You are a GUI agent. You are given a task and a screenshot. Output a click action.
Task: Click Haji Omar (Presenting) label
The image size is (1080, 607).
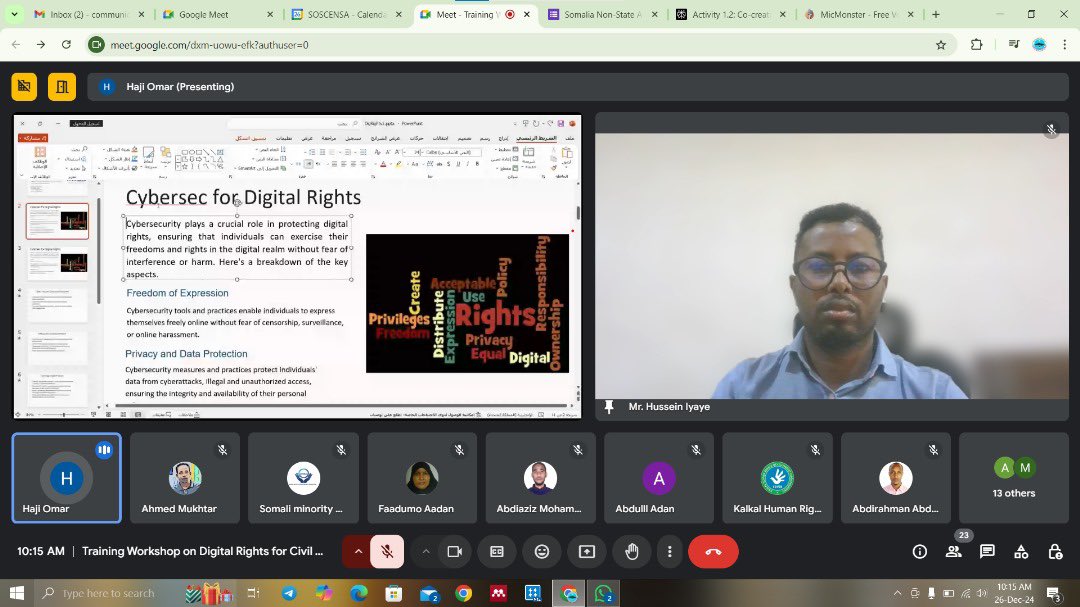[x=180, y=87]
